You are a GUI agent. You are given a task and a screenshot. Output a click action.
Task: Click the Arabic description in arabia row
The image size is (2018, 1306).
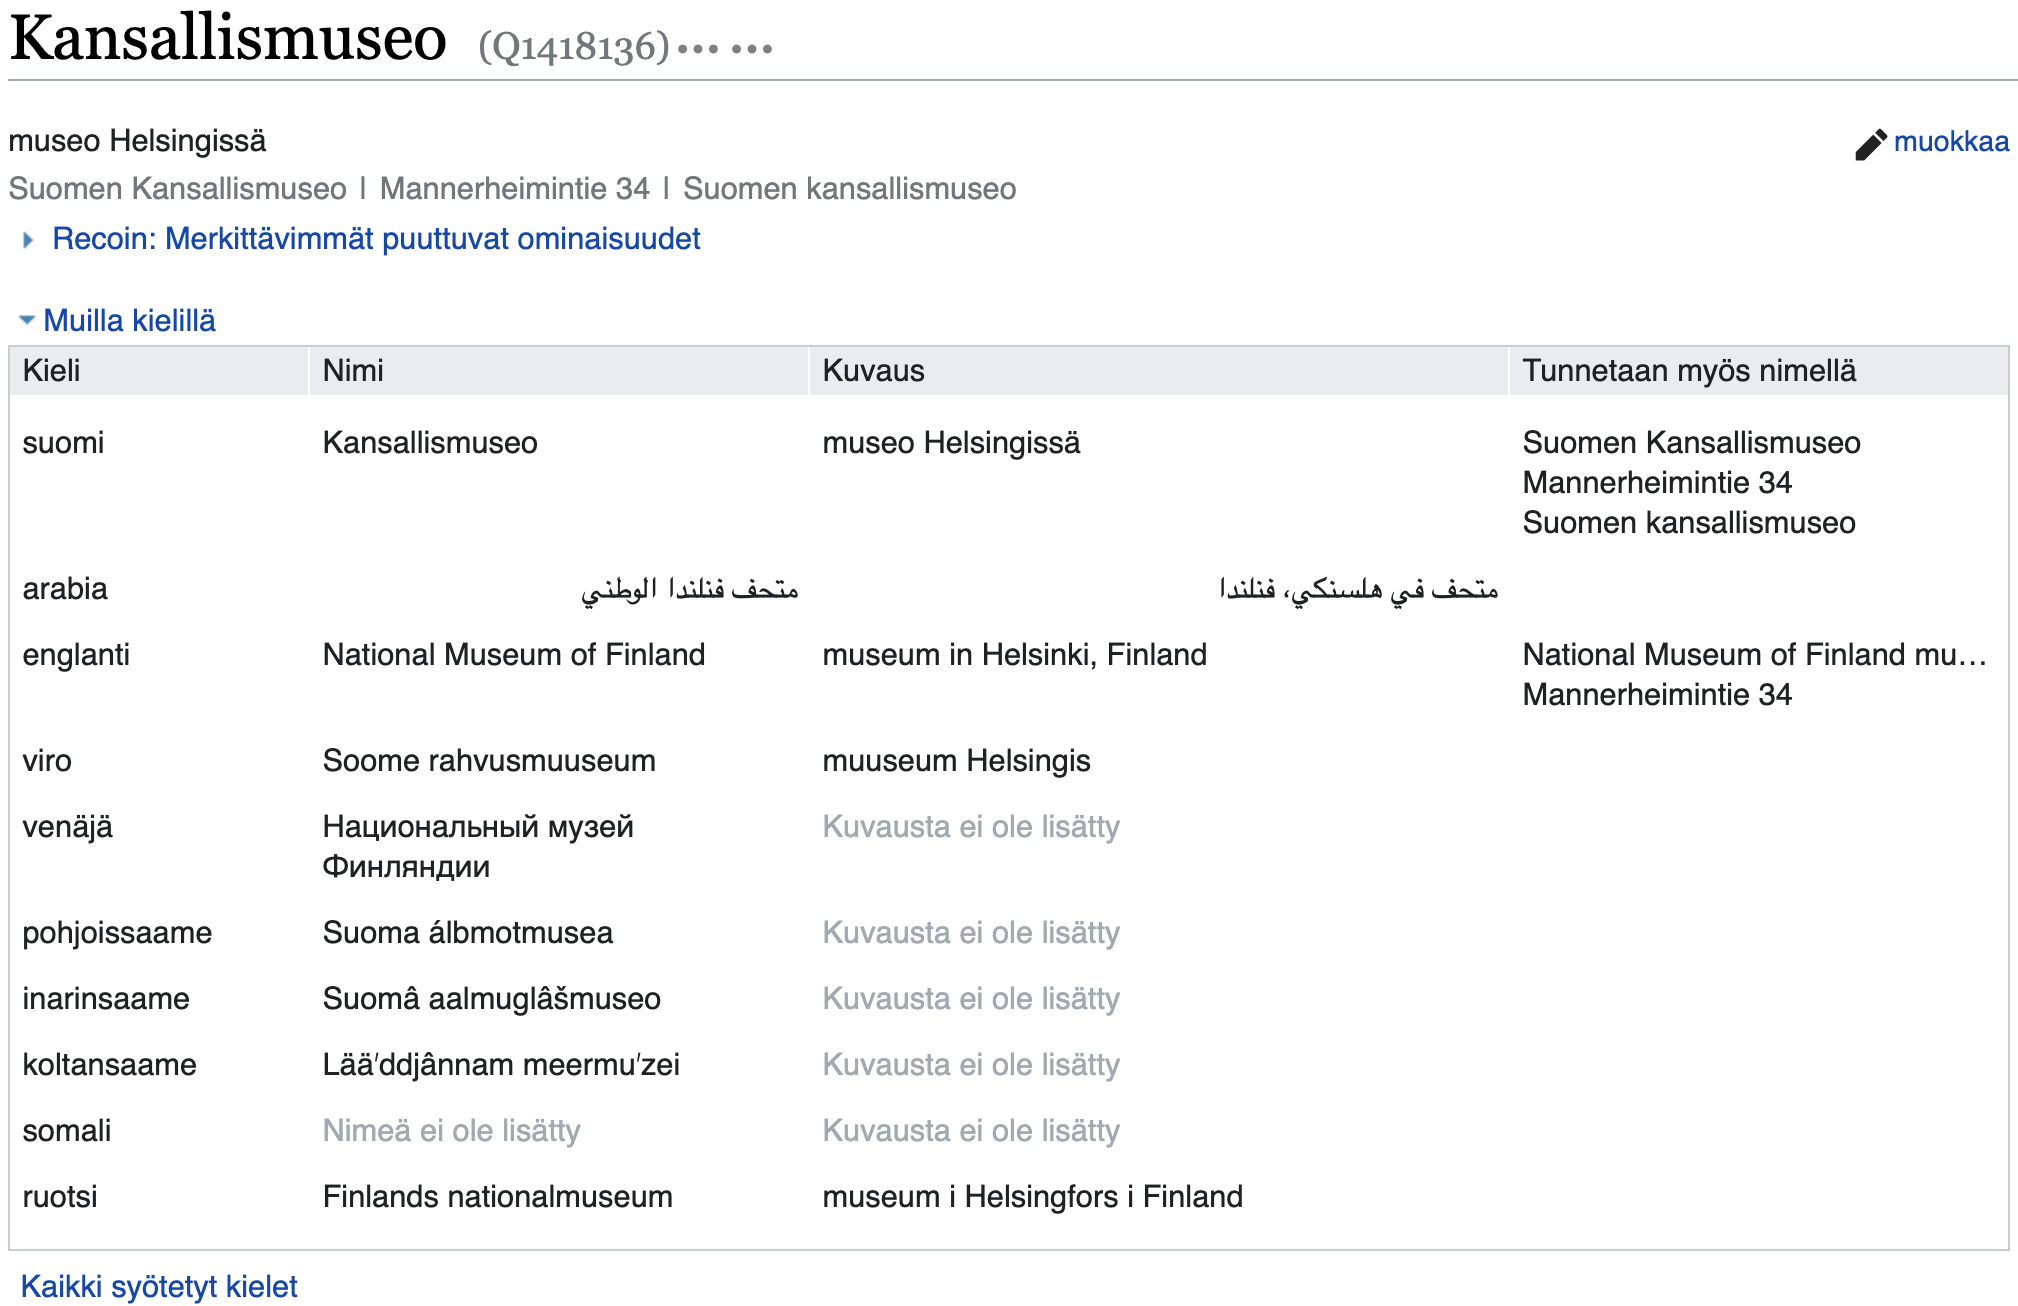(1358, 589)
